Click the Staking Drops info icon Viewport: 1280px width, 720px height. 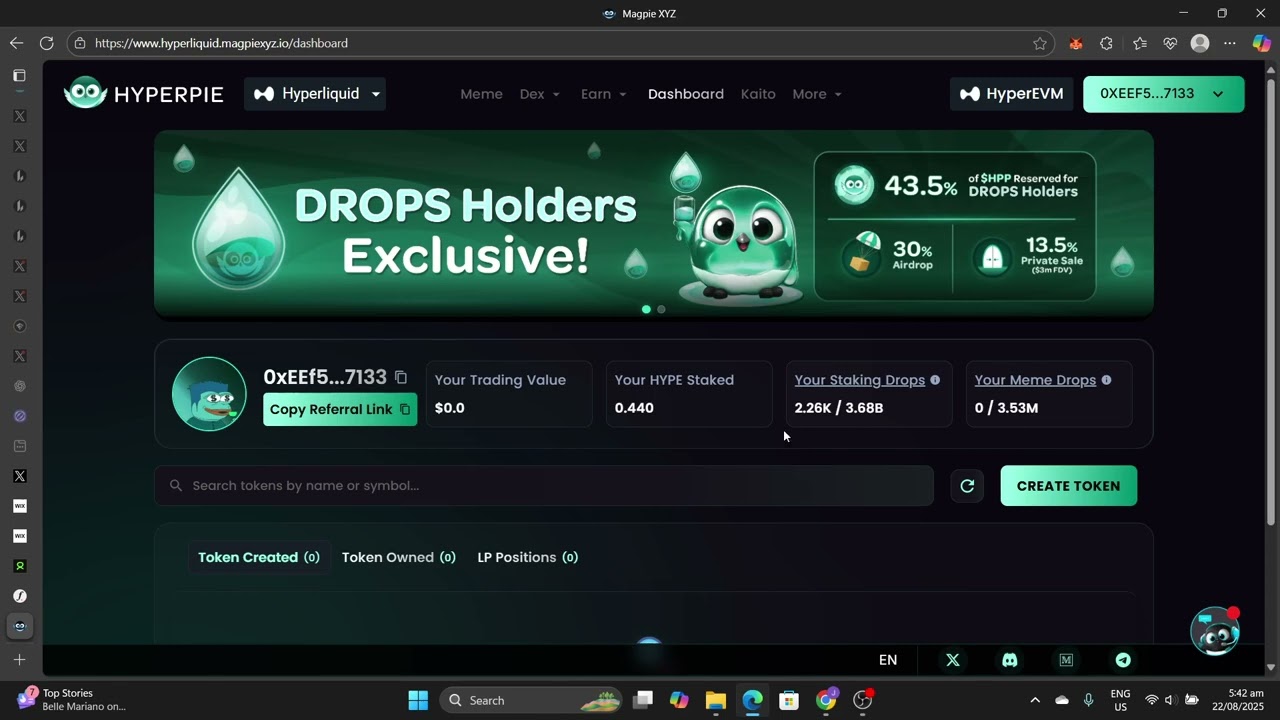pos(935,380)
